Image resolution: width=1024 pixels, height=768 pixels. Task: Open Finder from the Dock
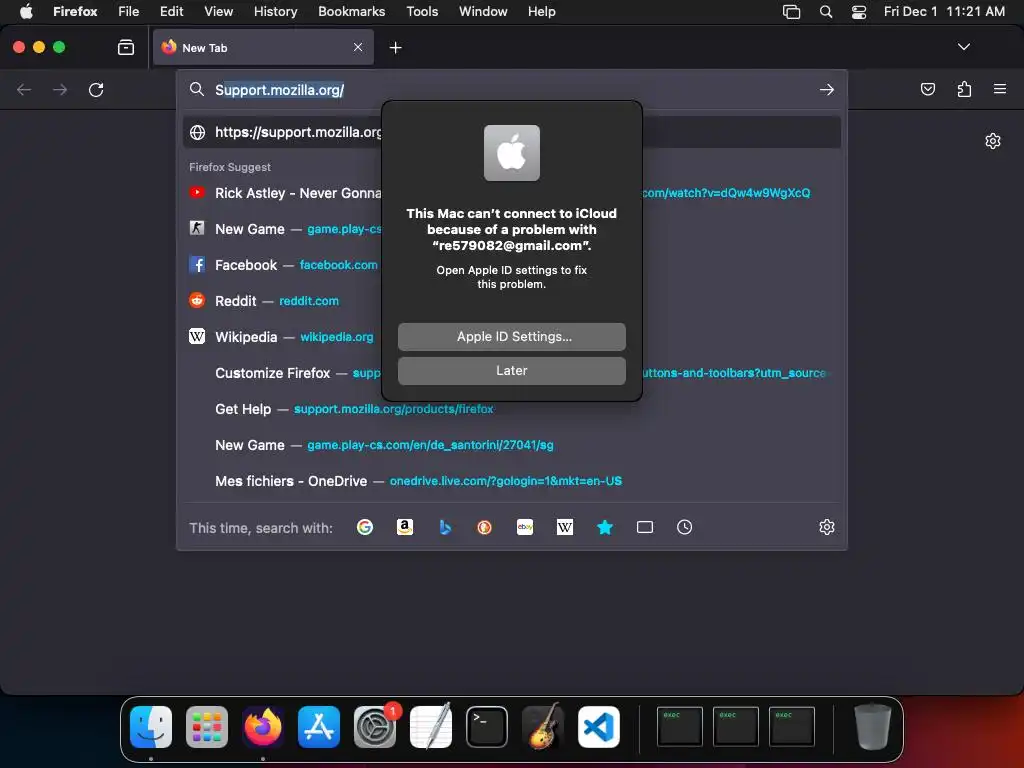point(151,727)
